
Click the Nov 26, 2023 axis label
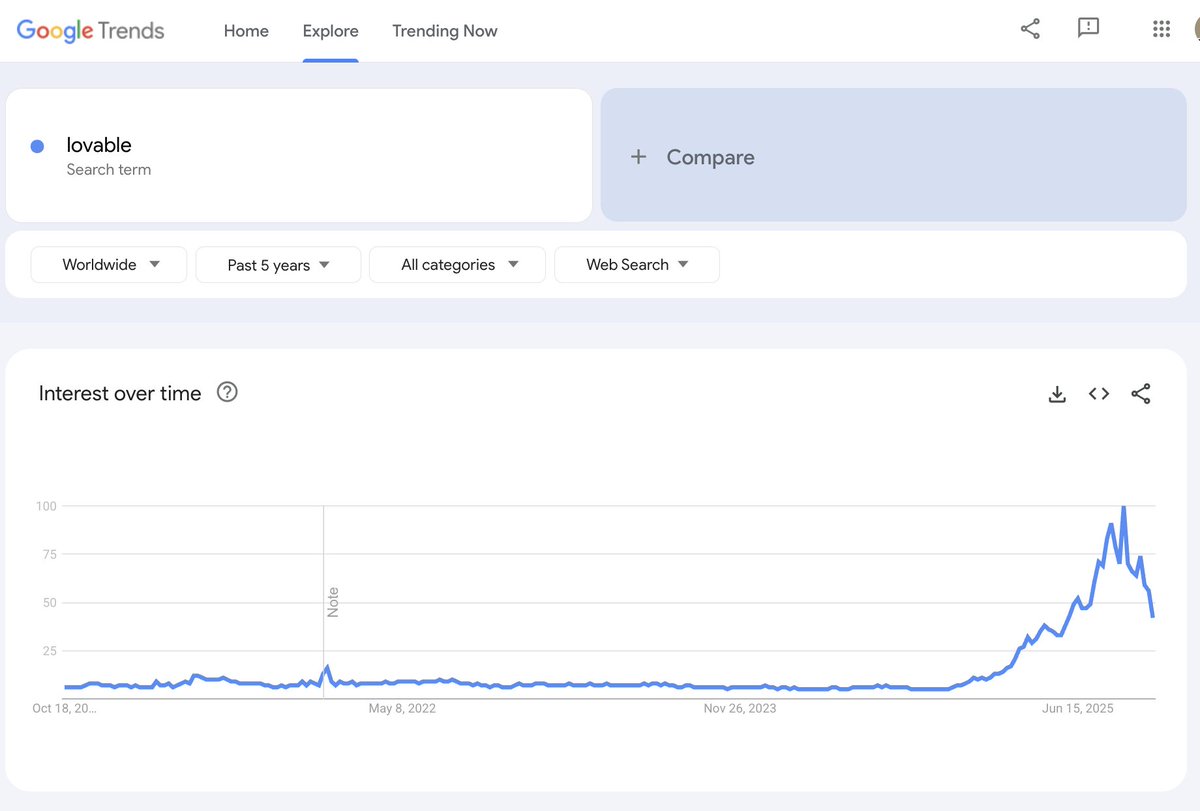[740, 709]
